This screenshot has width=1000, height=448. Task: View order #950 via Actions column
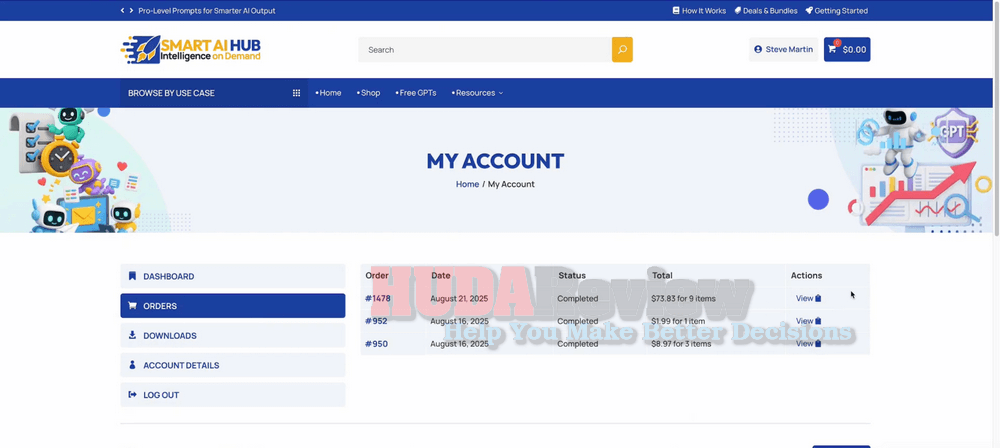(x=808, y=344)
